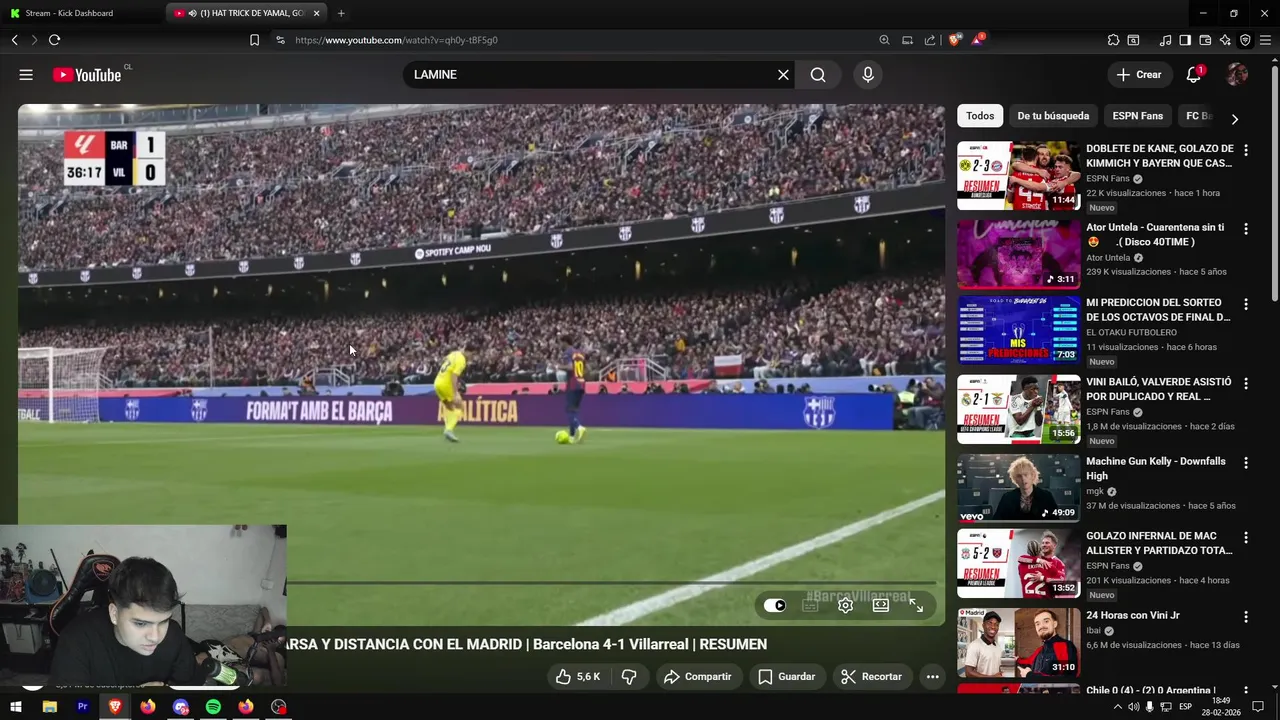Open the Brave Wallet icon
1280x720 pixels.
(x=1205, y=40)
